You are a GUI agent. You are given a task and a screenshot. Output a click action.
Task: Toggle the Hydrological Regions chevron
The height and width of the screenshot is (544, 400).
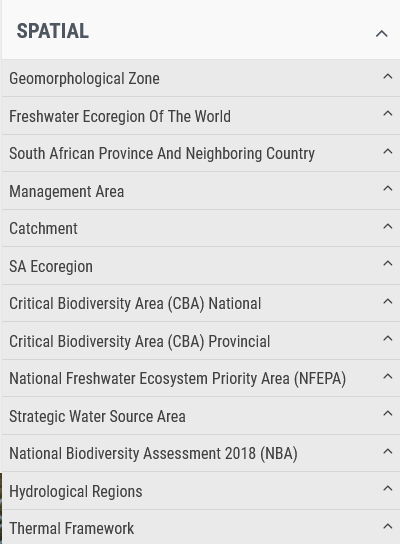click(x=388, y=488)
